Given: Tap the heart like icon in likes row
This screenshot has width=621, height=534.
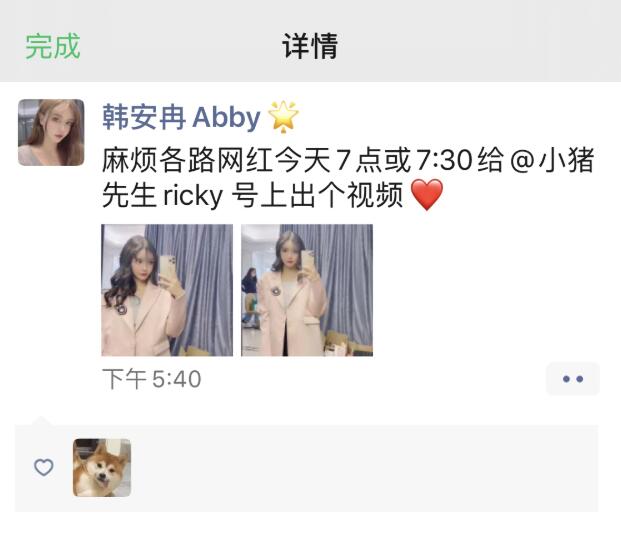Looking at the screenshot, I should [x=44, y=467].
